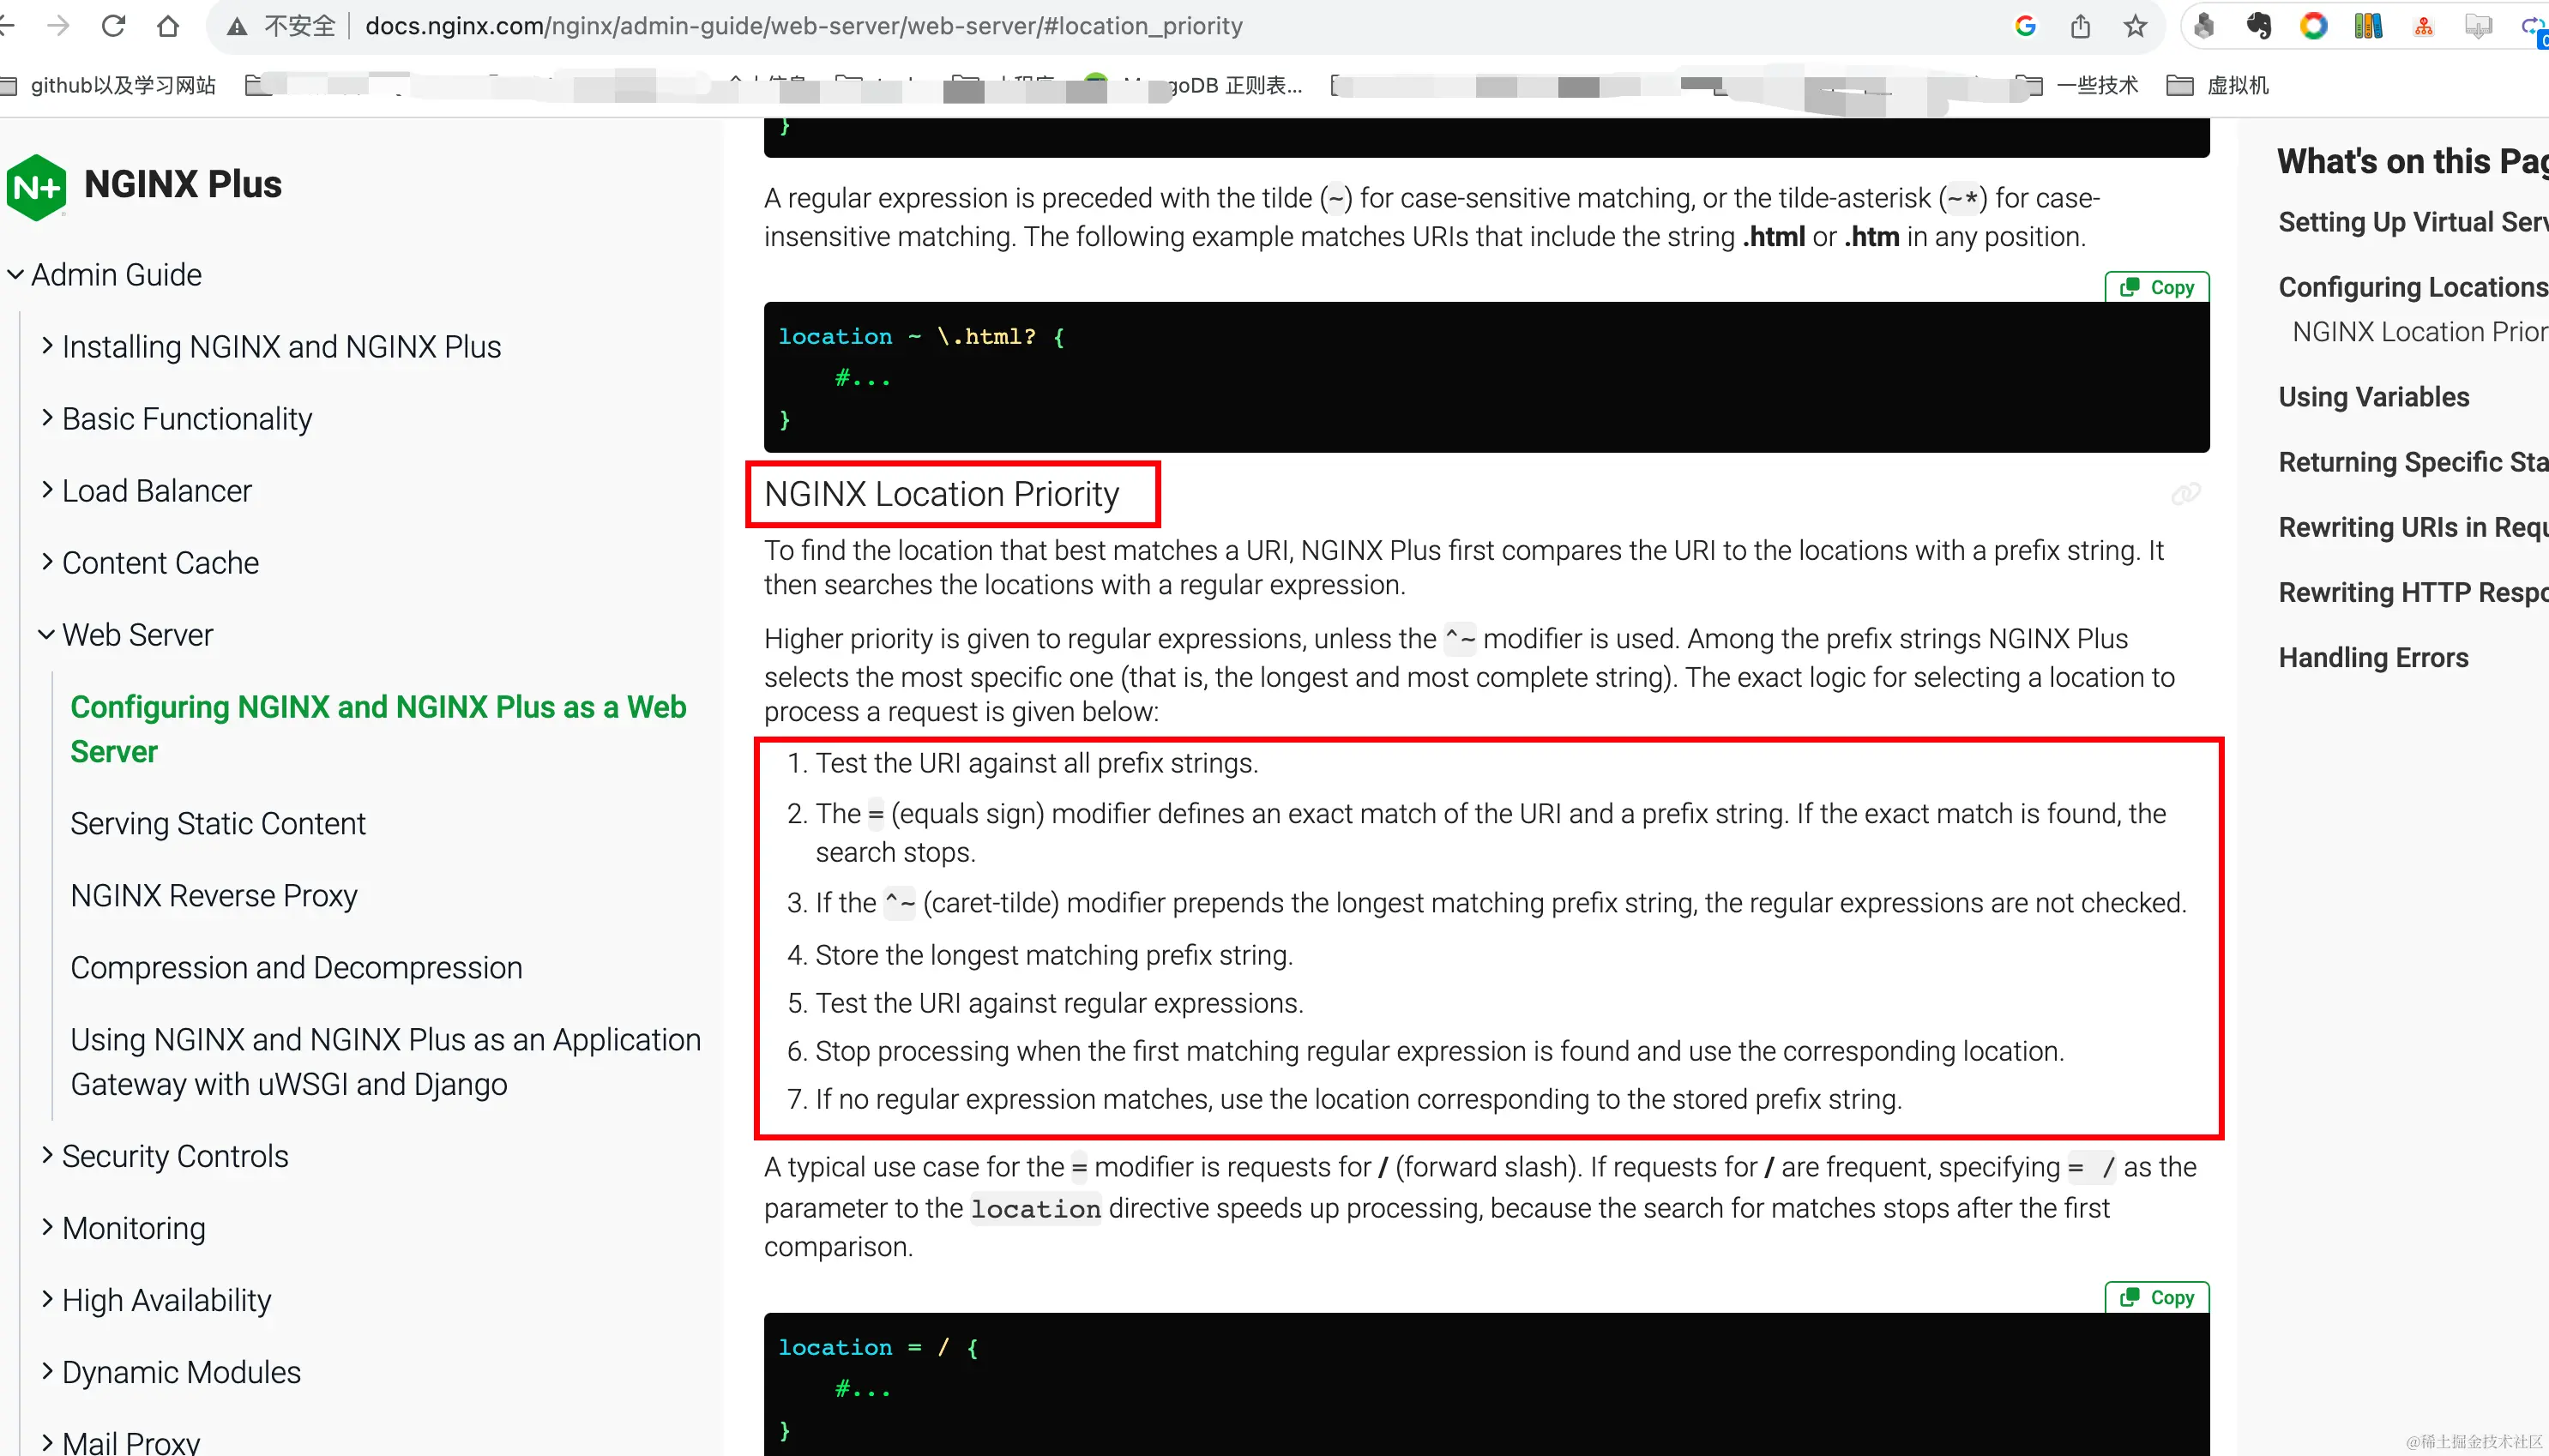Click the browser home icon
The height and width of the screenshot is (1456, 2549).
tap(168, 26)
